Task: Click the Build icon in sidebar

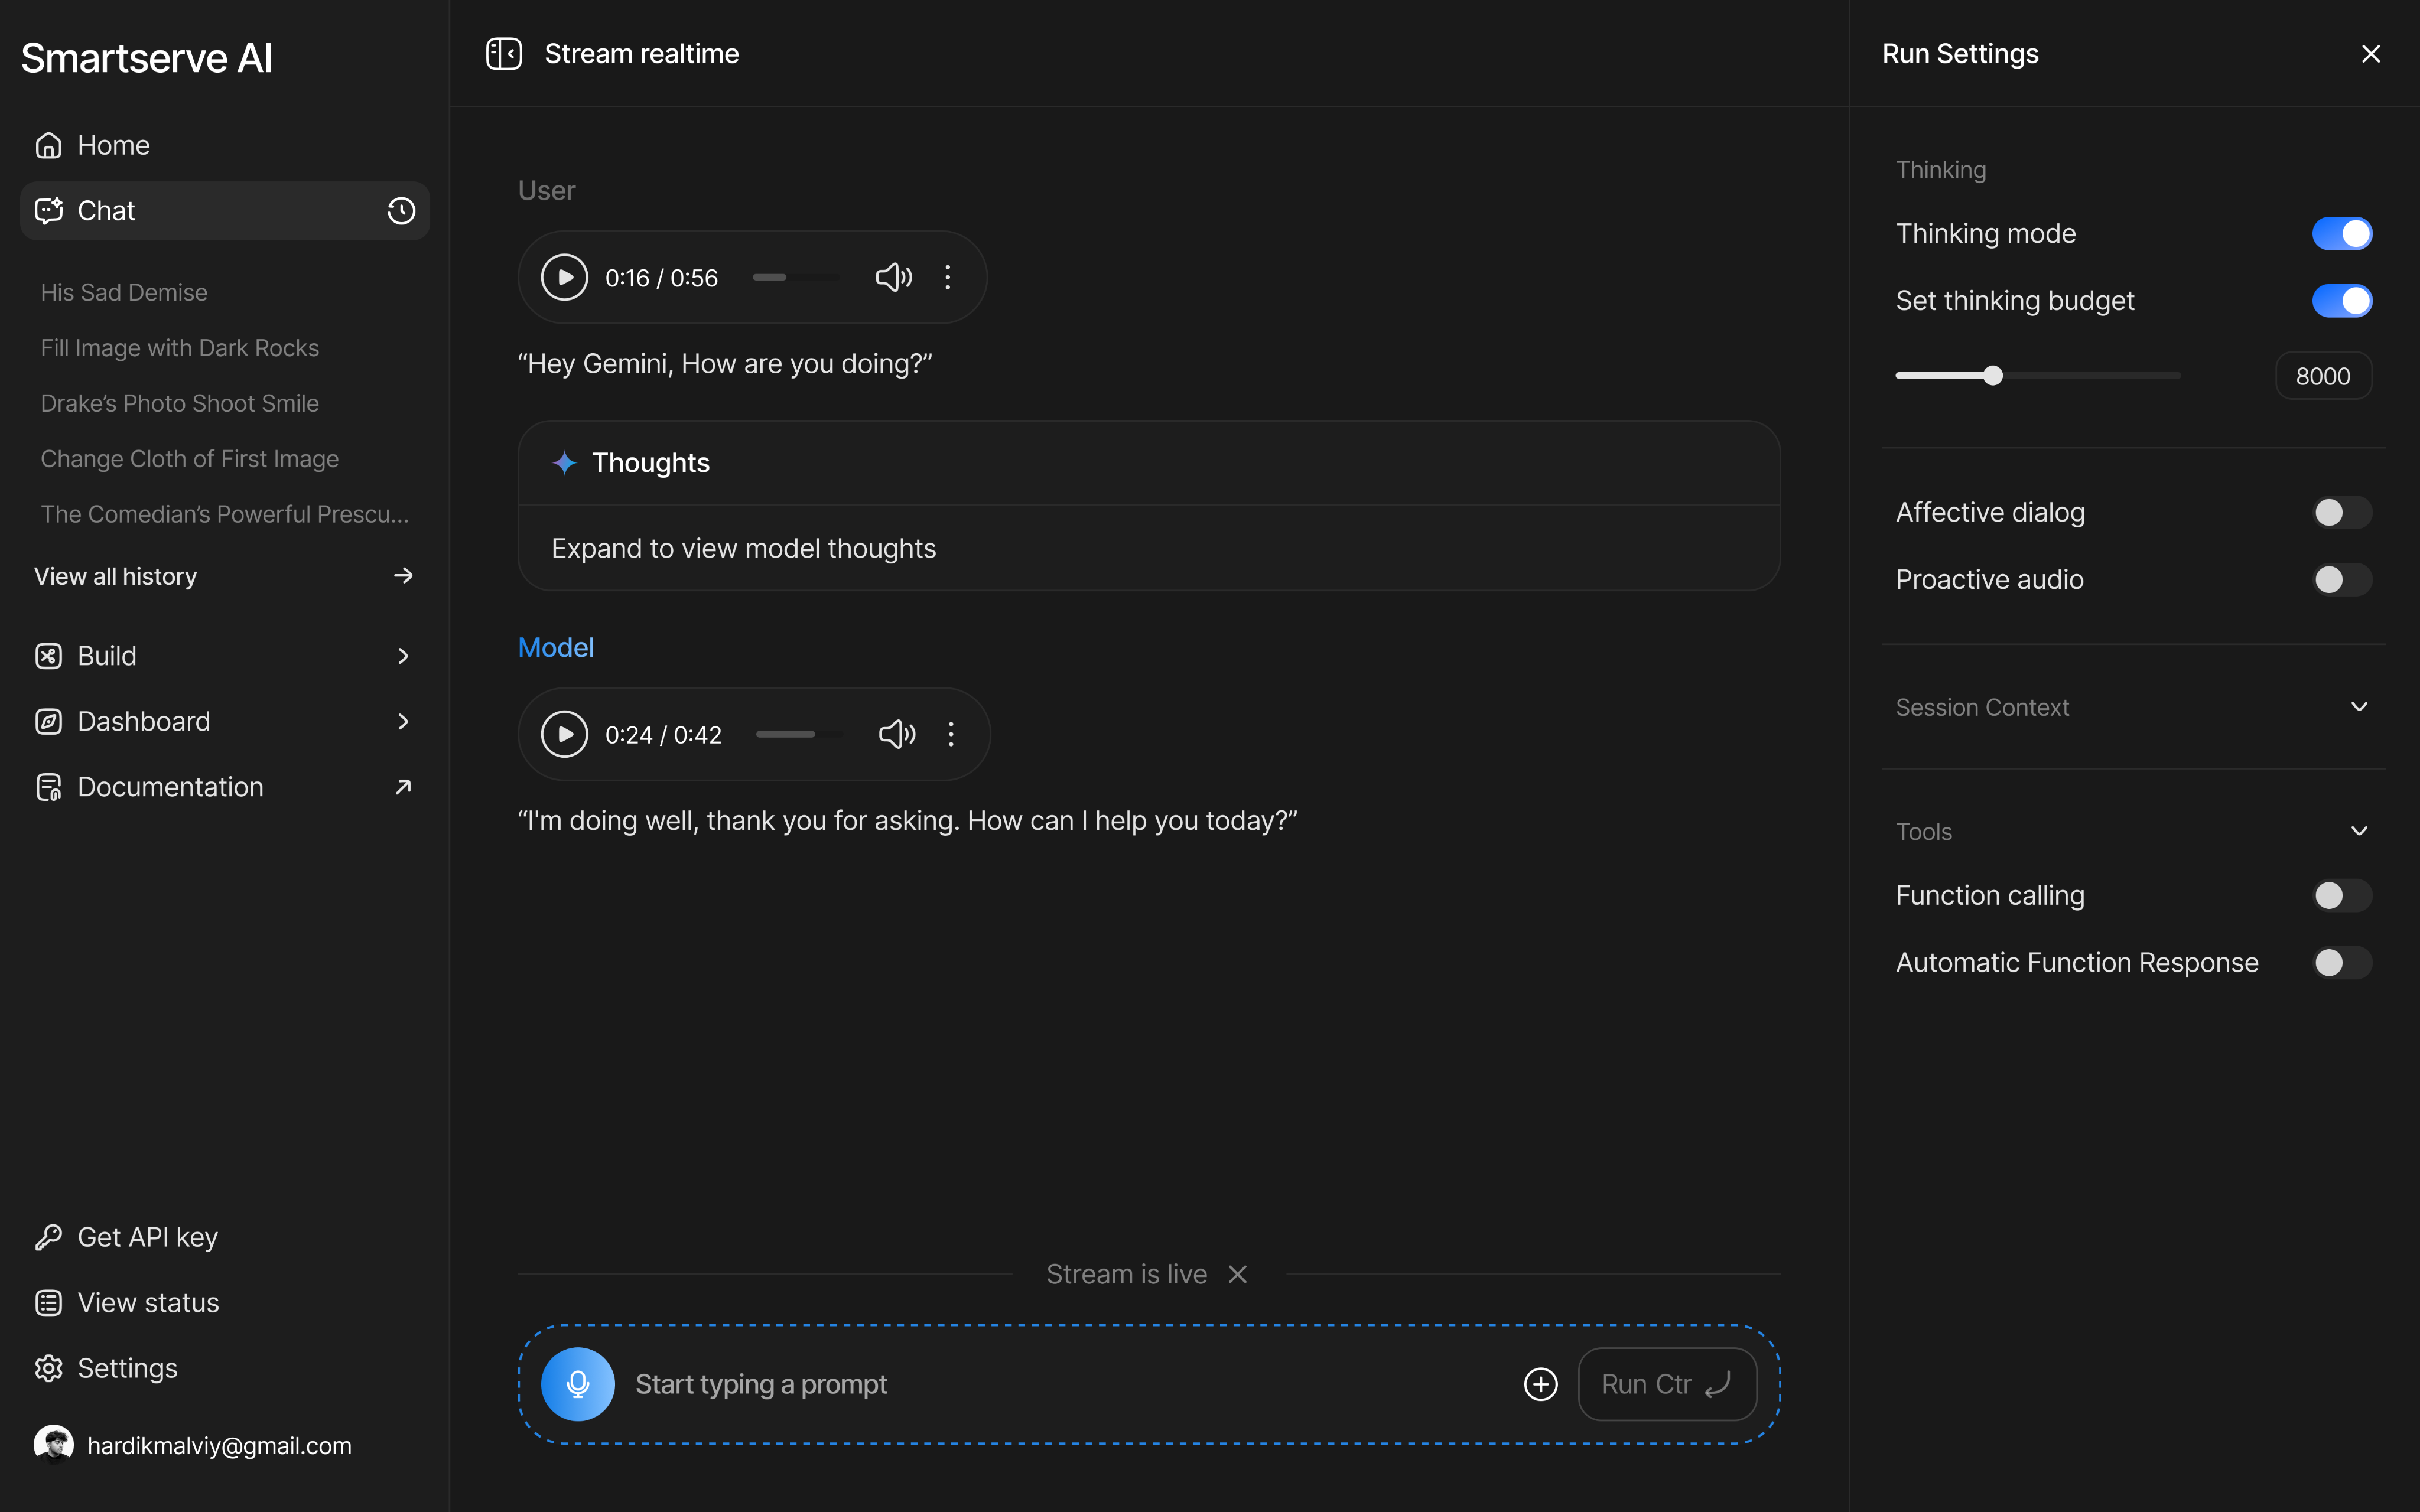Action: (x=49, y=656)
